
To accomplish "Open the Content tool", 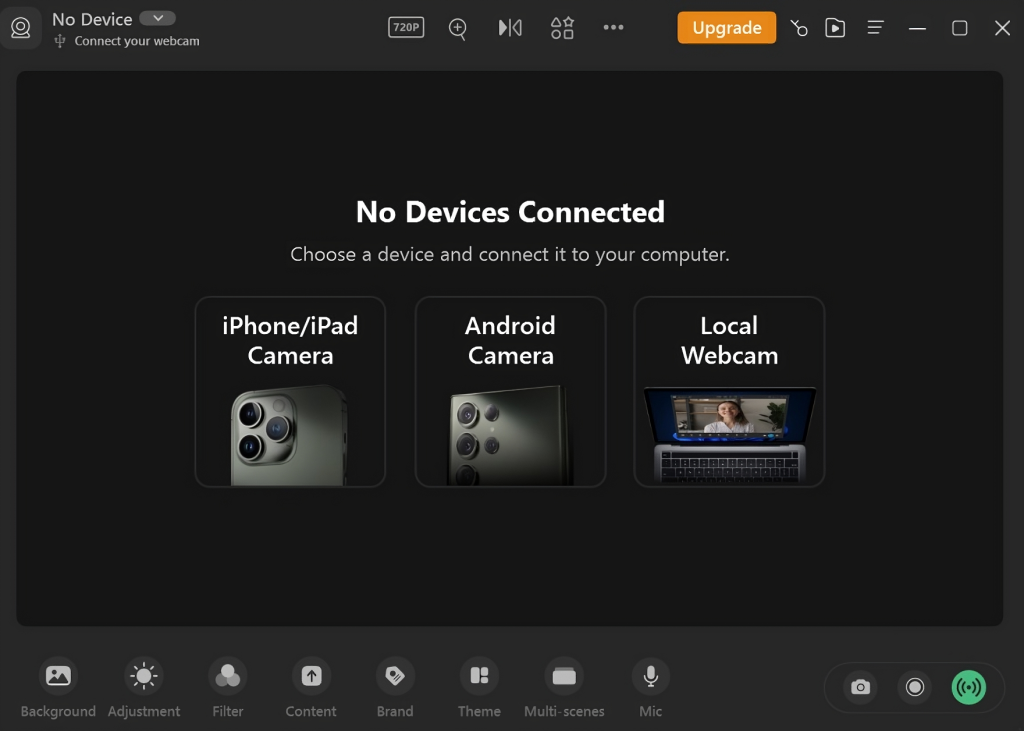I will (311, 687).
